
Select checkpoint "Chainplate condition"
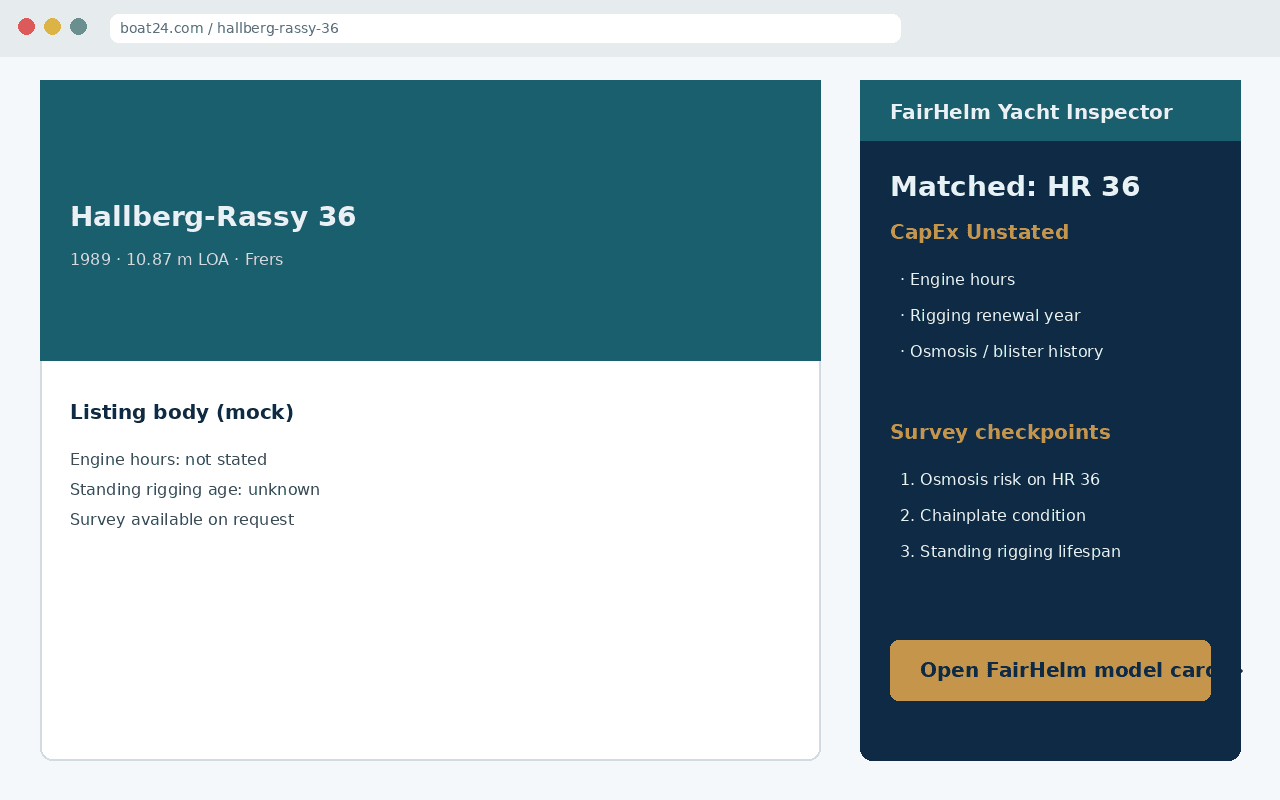(x=993, y=516)
